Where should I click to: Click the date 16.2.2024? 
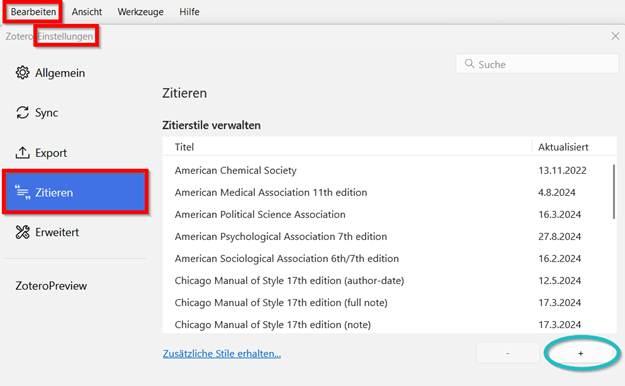click(x=560, y=258)
